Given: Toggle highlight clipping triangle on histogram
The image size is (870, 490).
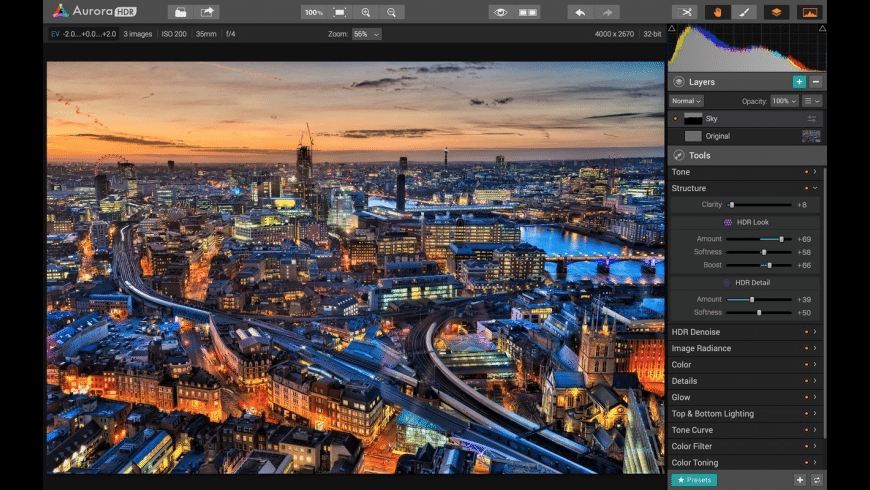Looking at the screenshot, I should (822, 28).
